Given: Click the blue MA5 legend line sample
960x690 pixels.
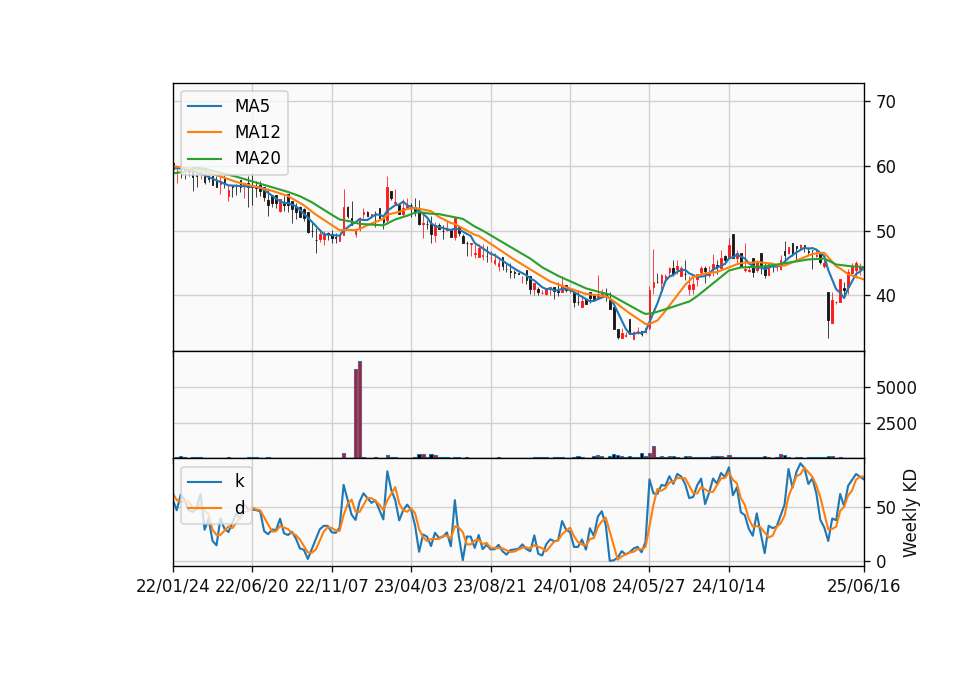Looking at the screenshot, I should [x=204, y=107].
